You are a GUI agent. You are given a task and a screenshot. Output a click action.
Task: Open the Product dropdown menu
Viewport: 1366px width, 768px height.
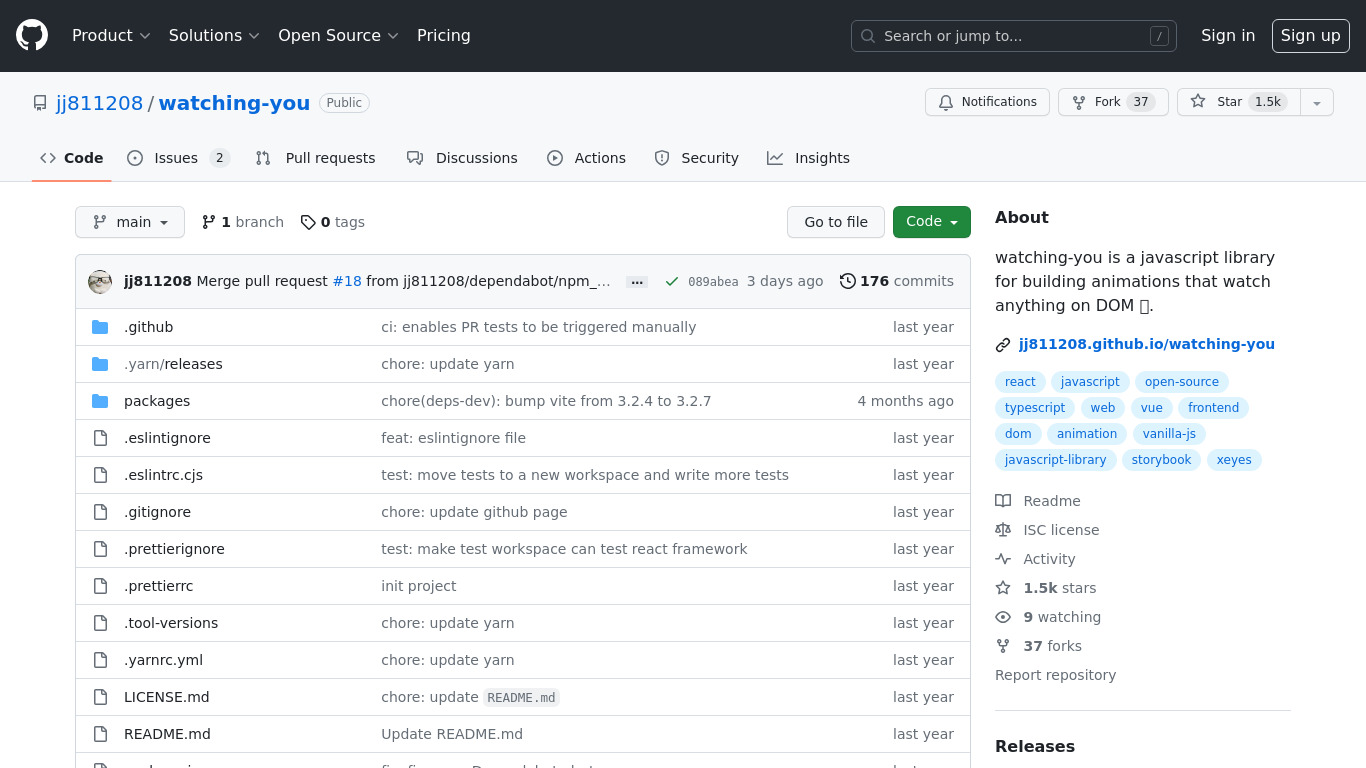pyautogui.click(x=111, y=35)
